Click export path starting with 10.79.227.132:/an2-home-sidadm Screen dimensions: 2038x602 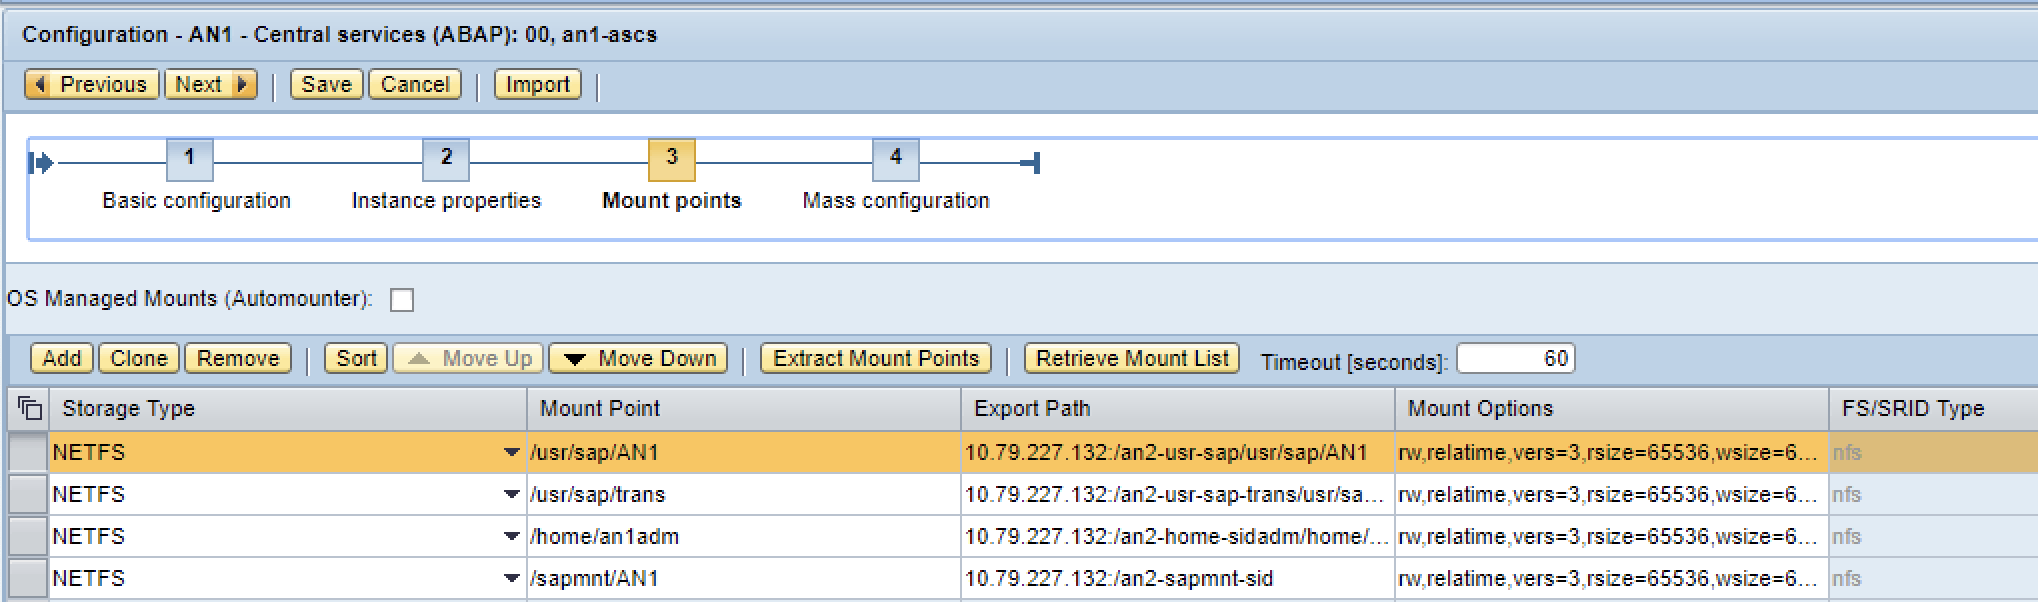click(x=1178, y=536)
